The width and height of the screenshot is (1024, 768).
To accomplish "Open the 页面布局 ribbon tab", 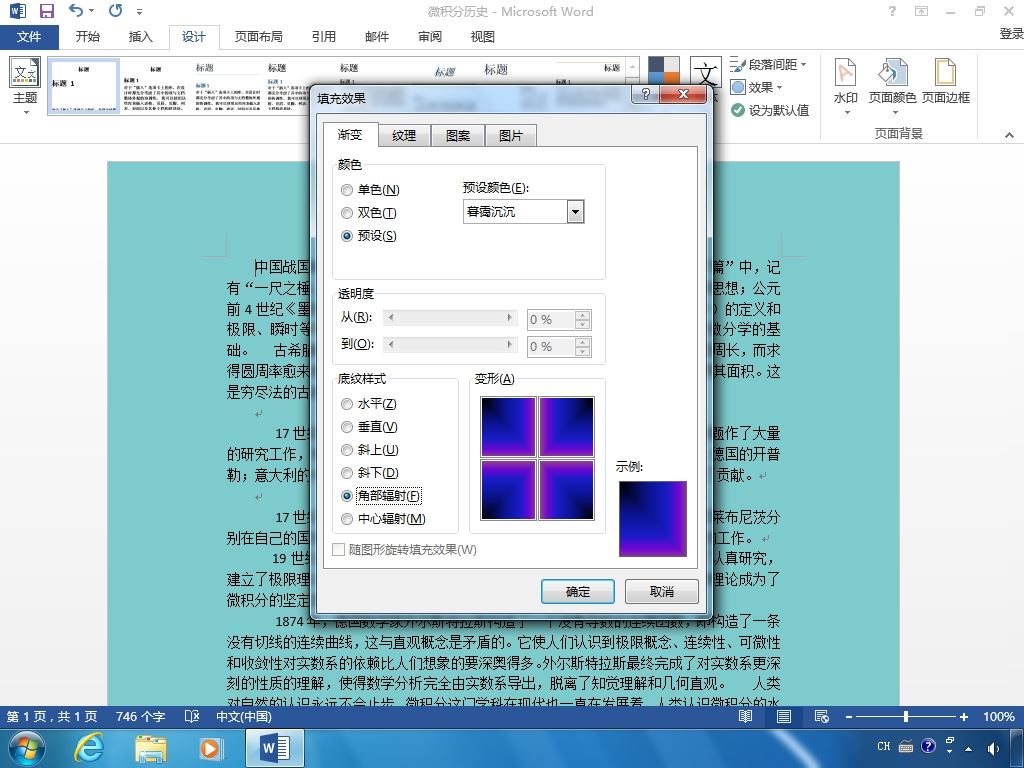I will [x=259, y=37].
